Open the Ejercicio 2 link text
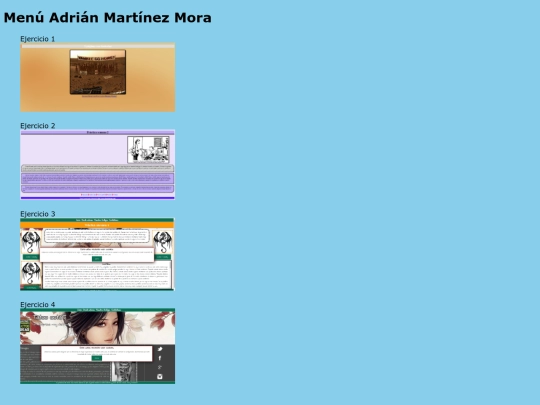Image resolution: width=540 pixels, height=405 pixels. point(38,126)
